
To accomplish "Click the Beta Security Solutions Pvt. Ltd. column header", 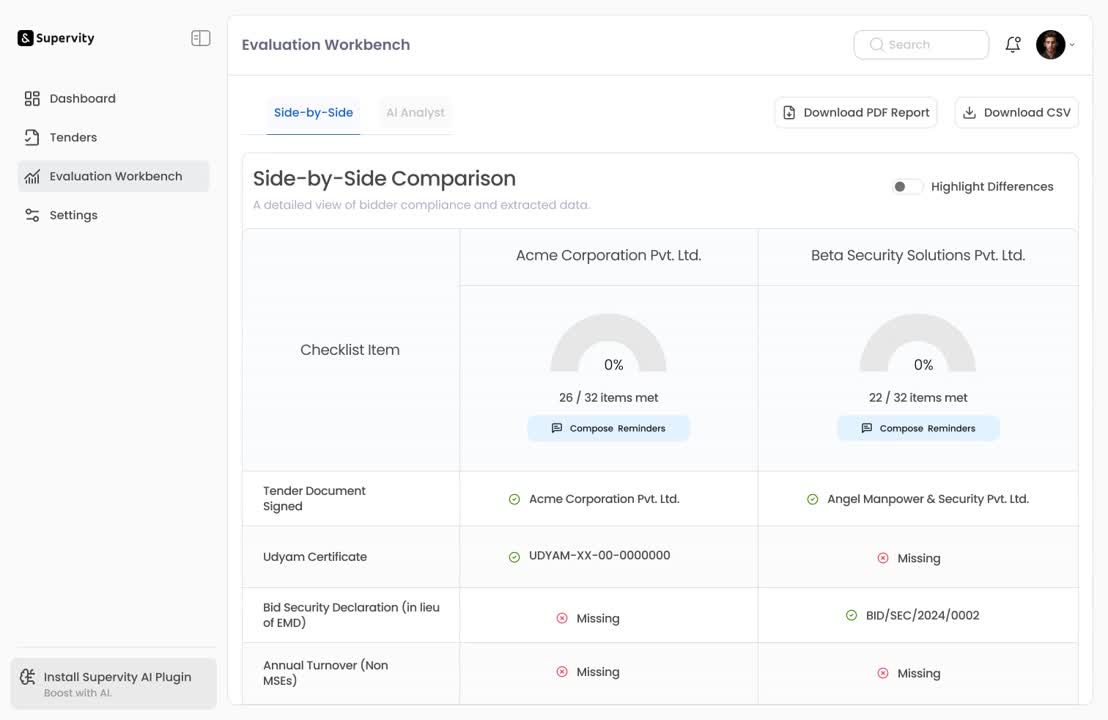I will (918, 256).
